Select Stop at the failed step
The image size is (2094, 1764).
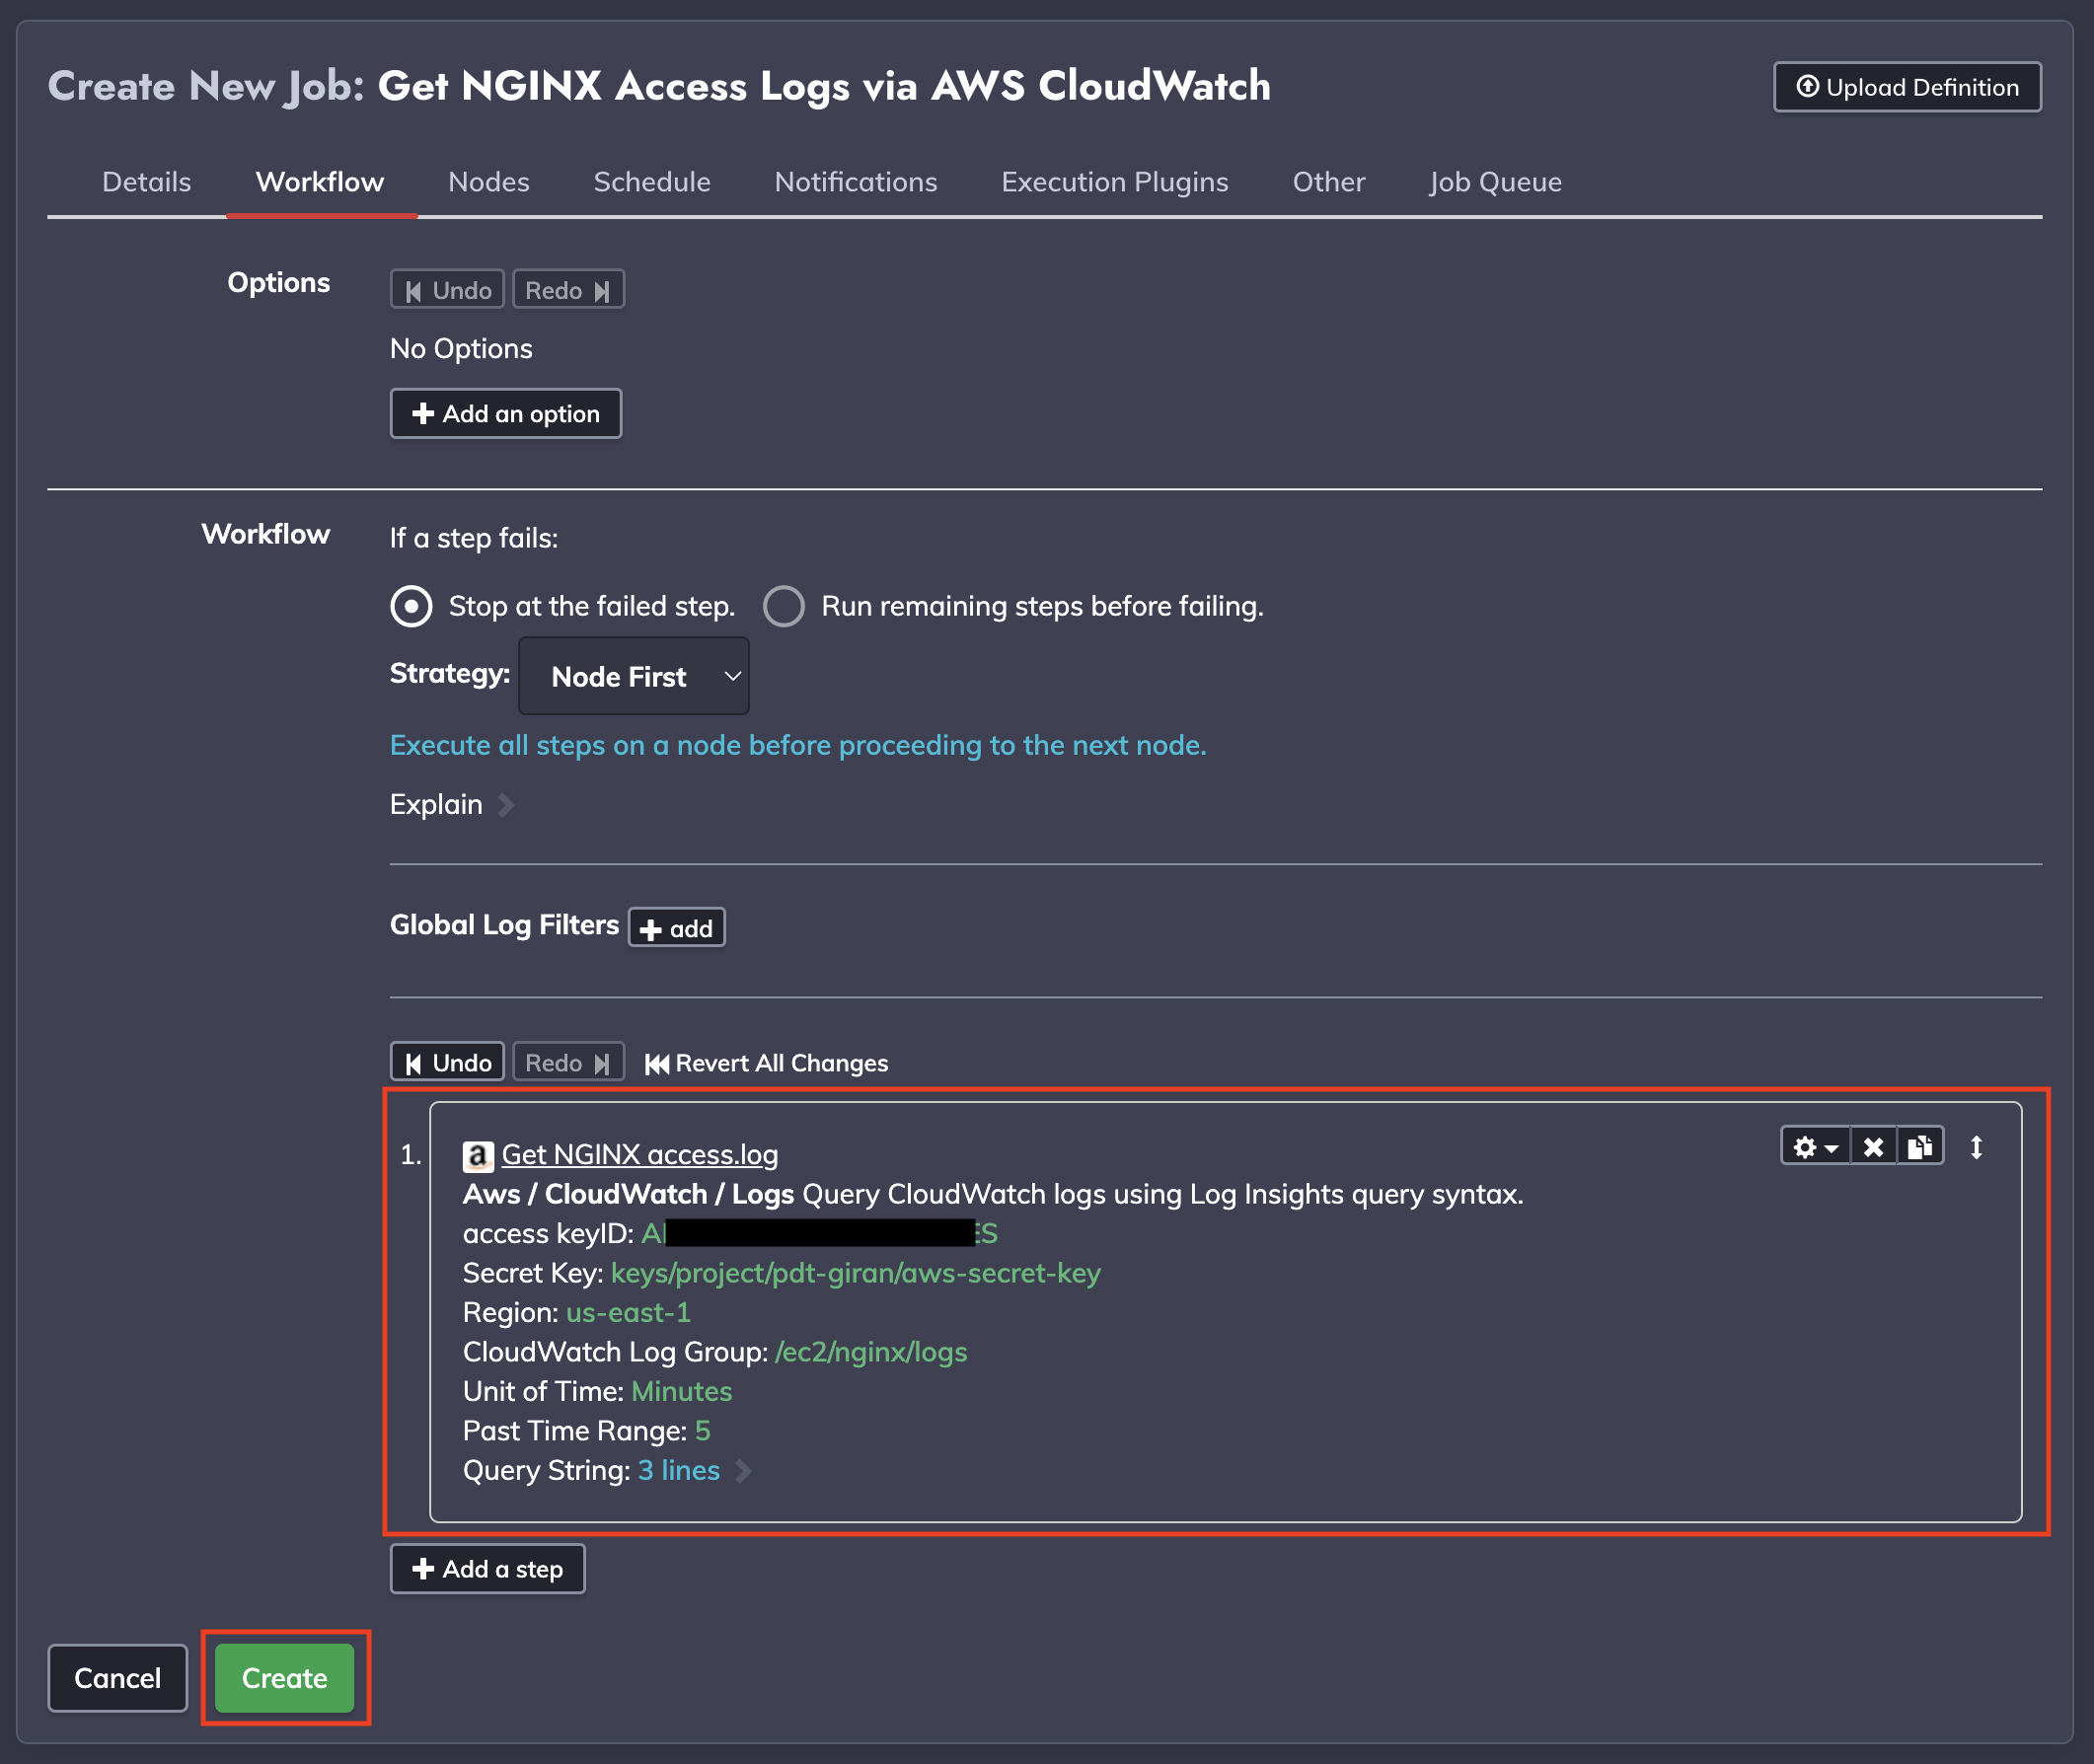(411, 606)
